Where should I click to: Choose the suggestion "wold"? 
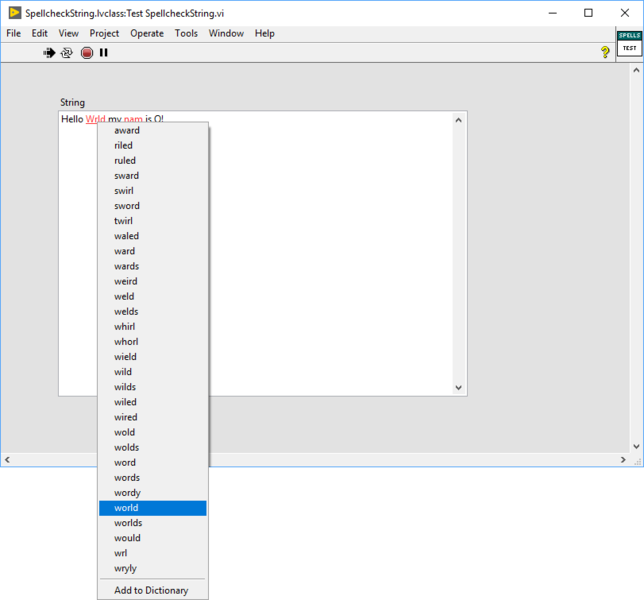152,432
